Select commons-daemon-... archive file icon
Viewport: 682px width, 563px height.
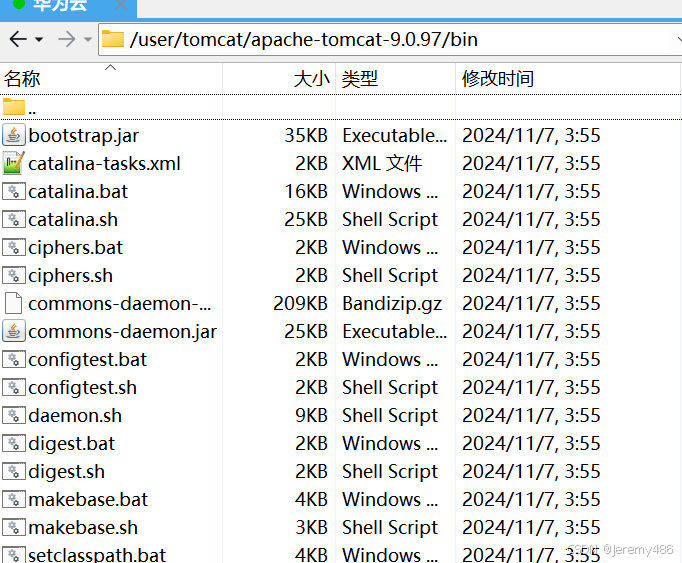pyautogui.click(x=13, y=303)
